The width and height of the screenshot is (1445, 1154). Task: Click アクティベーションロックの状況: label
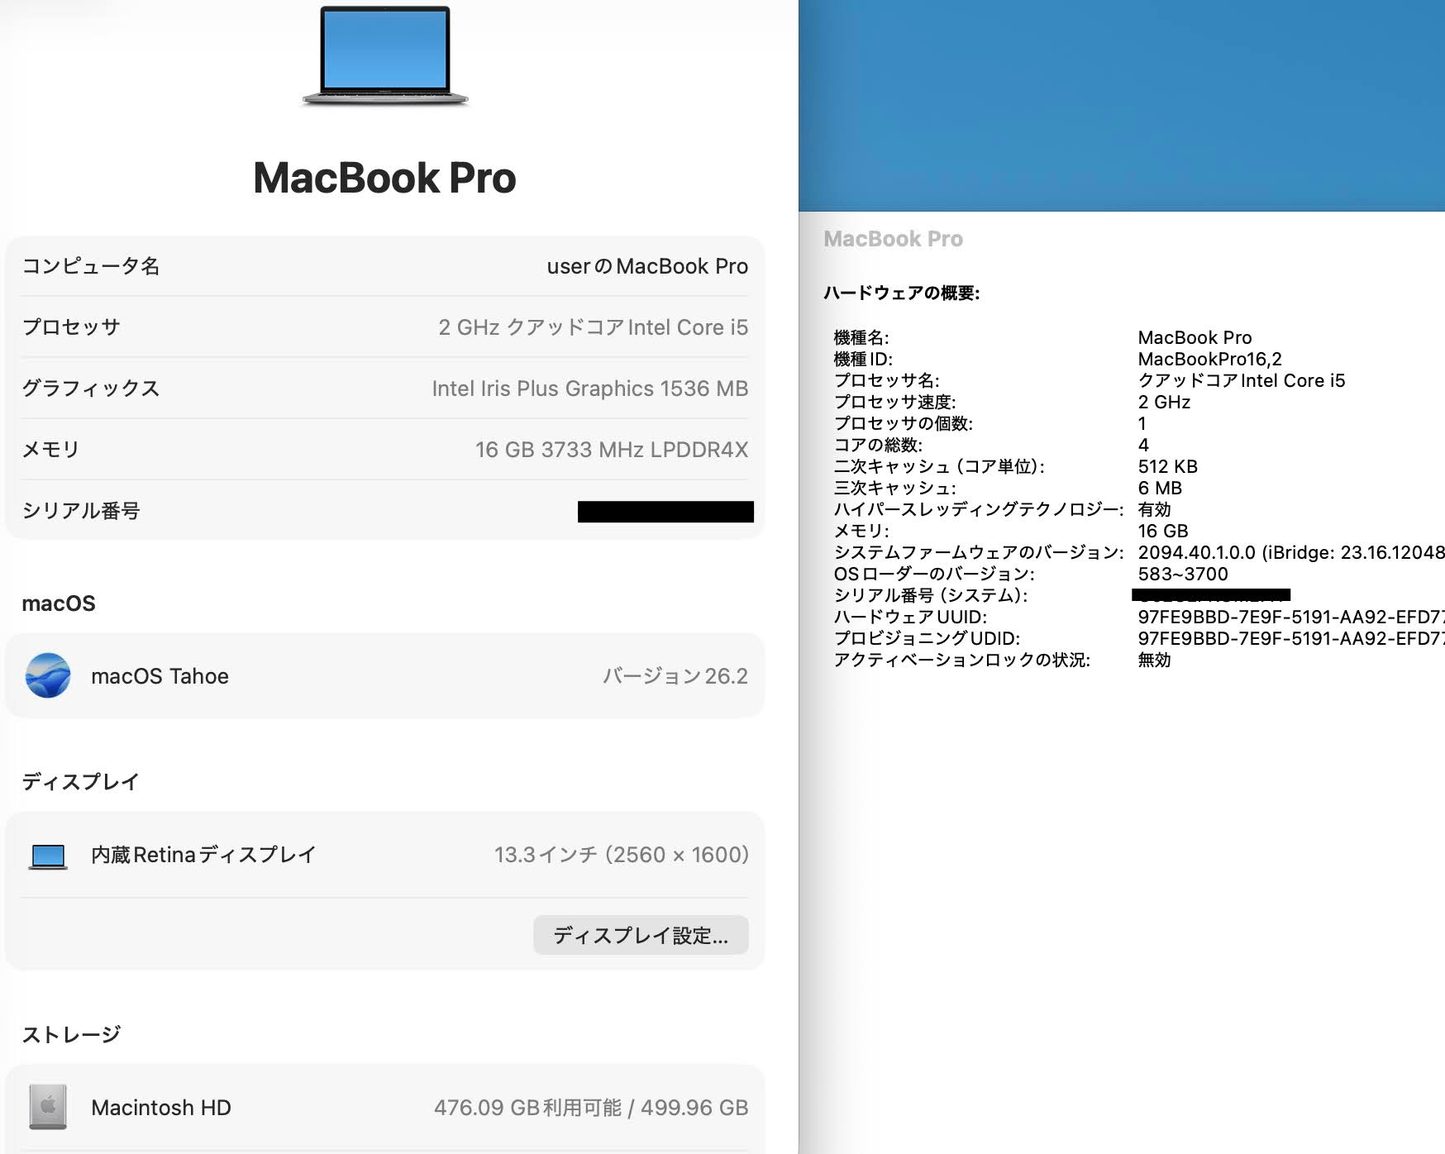coord(962,660)
